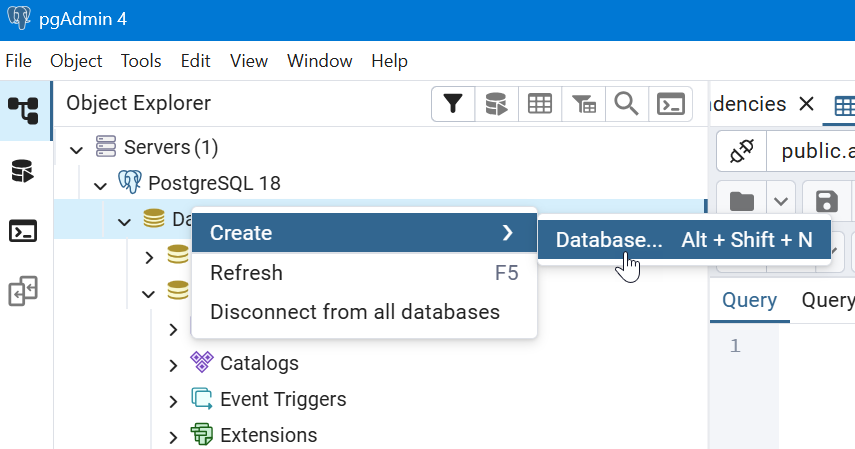Click the PostgreSQL 18 elephant icon
The width and height of the screenshot is (855, 449).
point(130,182)
